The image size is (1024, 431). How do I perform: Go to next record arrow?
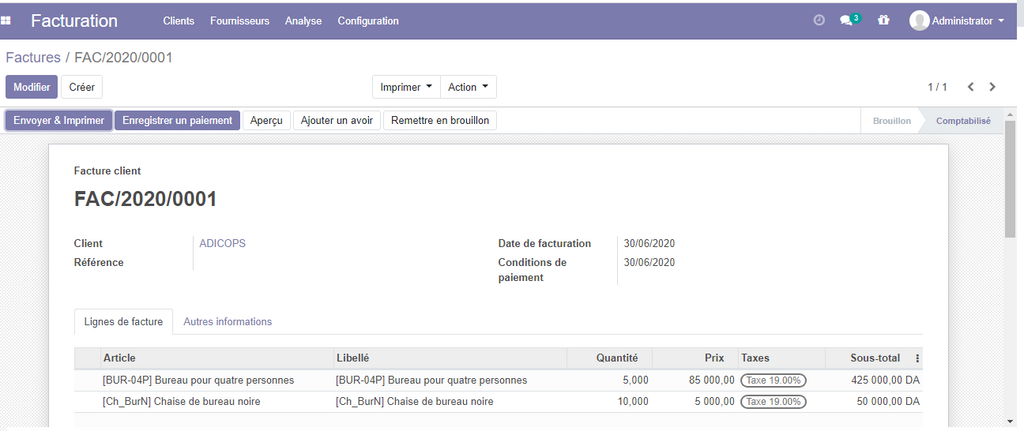coord(992,87)
